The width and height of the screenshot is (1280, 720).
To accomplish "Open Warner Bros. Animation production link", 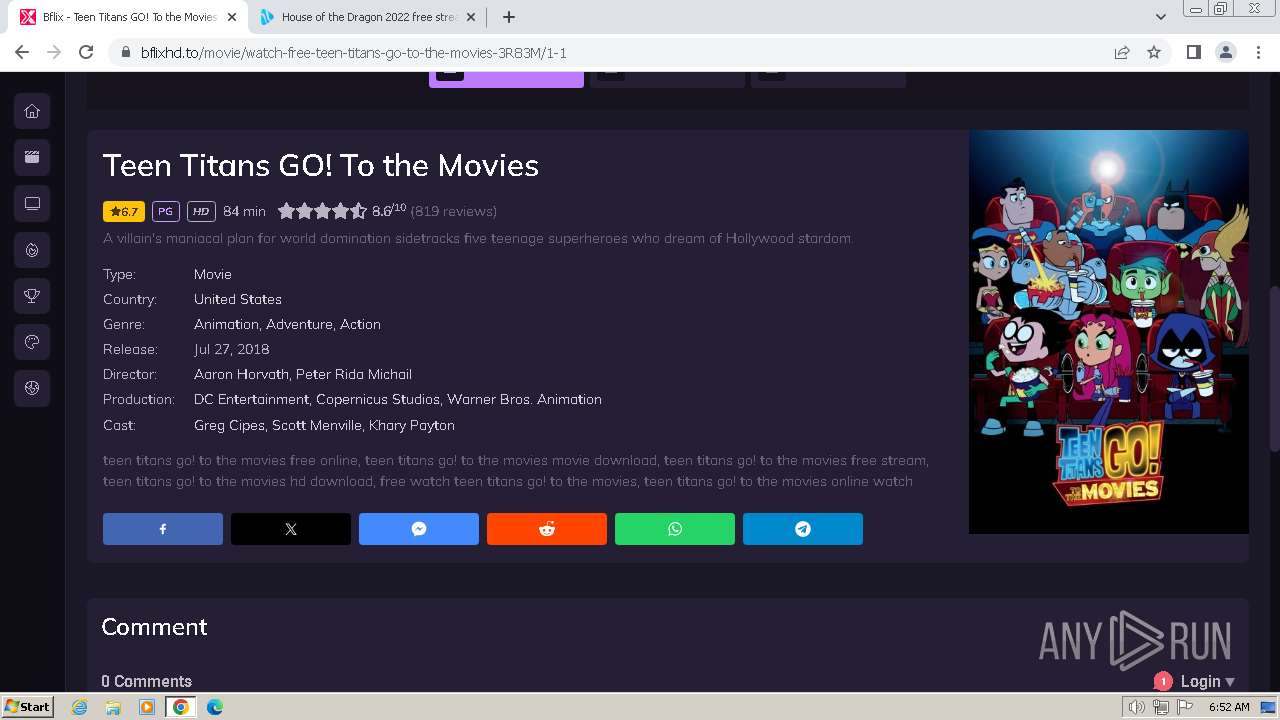I will click(x=524, y=399).
